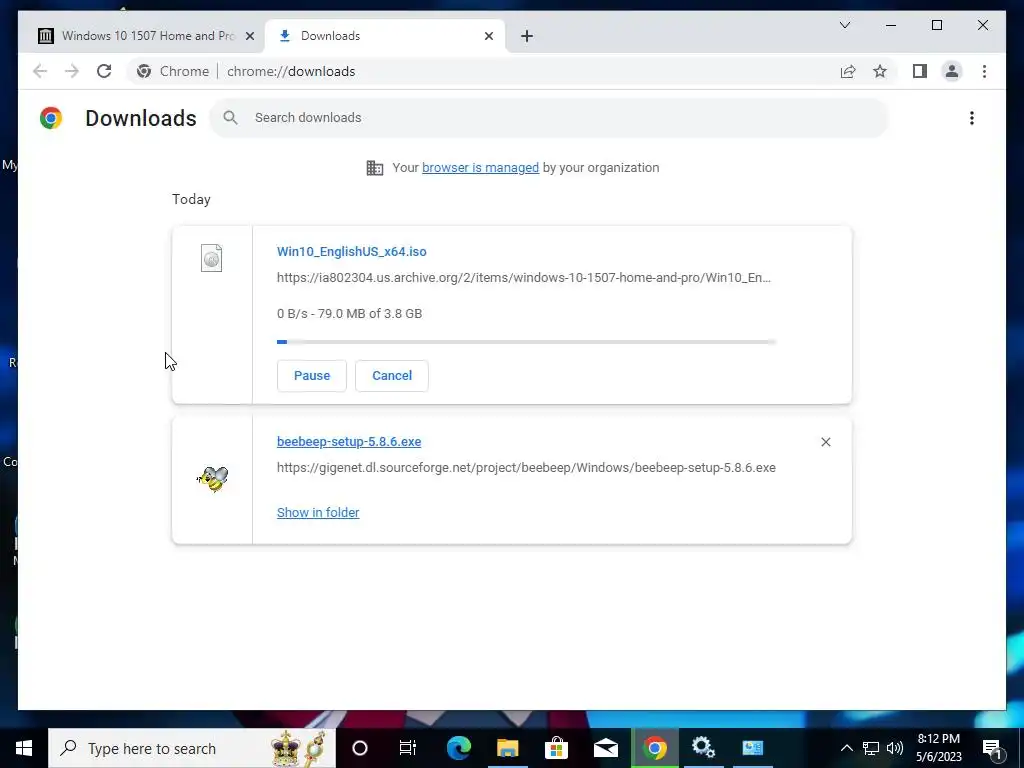Open Mail app from taskbar
The width and height of the screenshot is (1024, 768).
pyautogui.click(x=605, y=748)
